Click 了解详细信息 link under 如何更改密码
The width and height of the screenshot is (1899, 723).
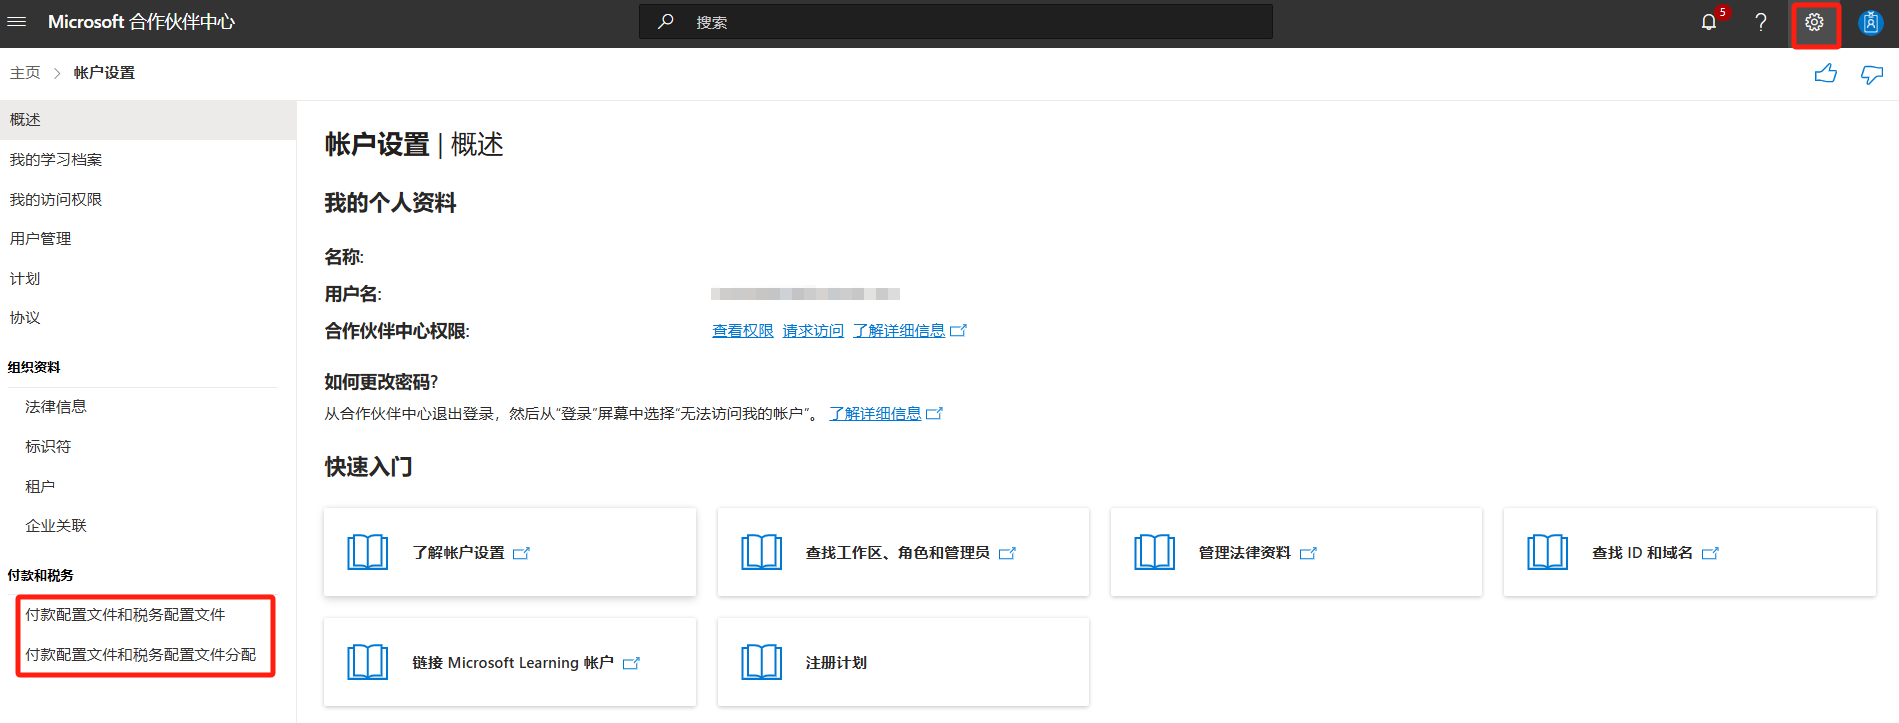875,414
